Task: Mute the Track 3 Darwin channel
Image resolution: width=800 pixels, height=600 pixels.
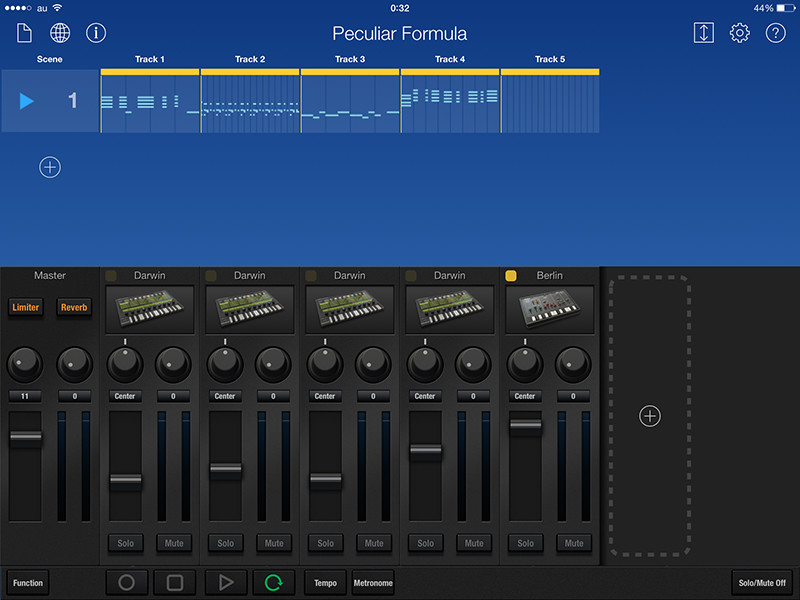Action: 374,543
